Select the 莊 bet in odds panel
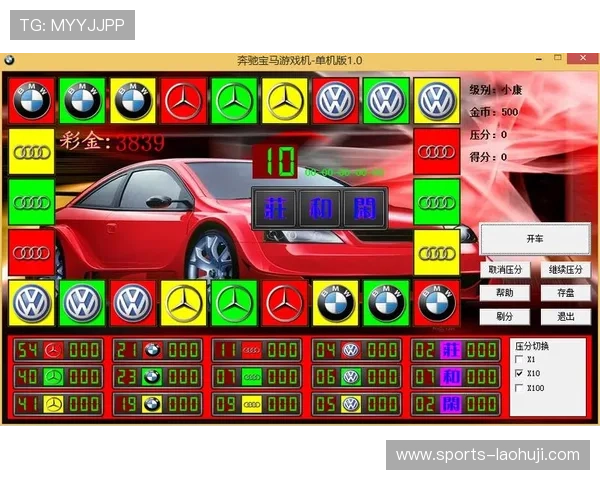 pos(452,350)
